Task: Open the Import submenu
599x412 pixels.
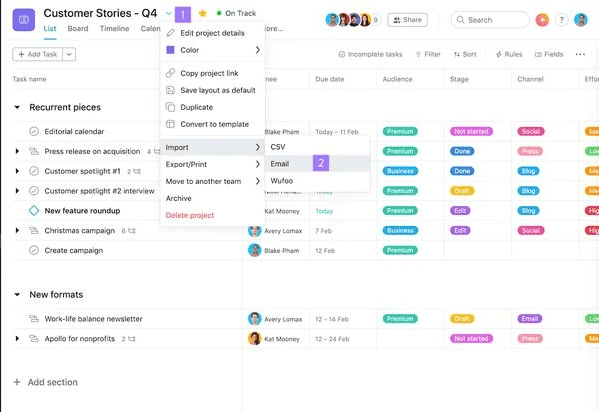Action: 212,147
